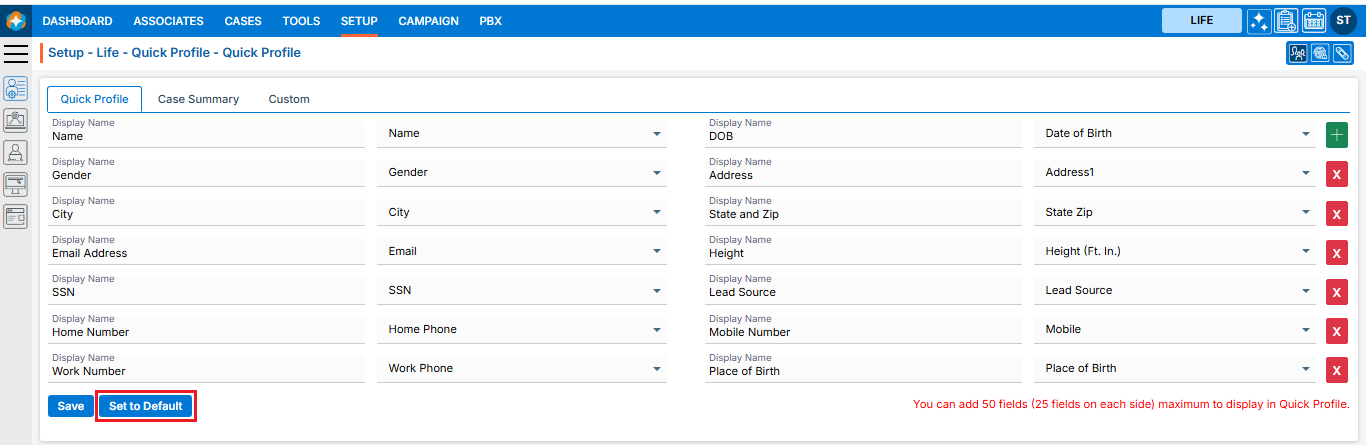Click the LIFE module button
Image resolution: width=1366 pixels, height=445 pixels.
(x=1201, y=21)
